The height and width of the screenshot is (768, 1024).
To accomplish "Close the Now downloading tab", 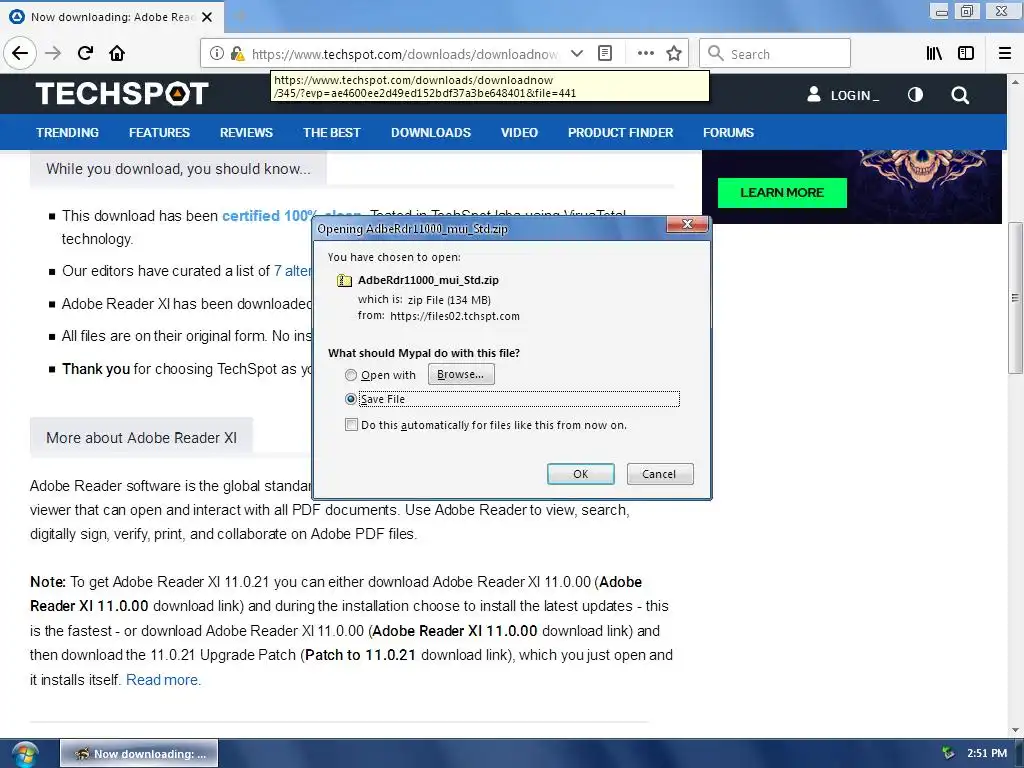I will click(x=207, y=17).
